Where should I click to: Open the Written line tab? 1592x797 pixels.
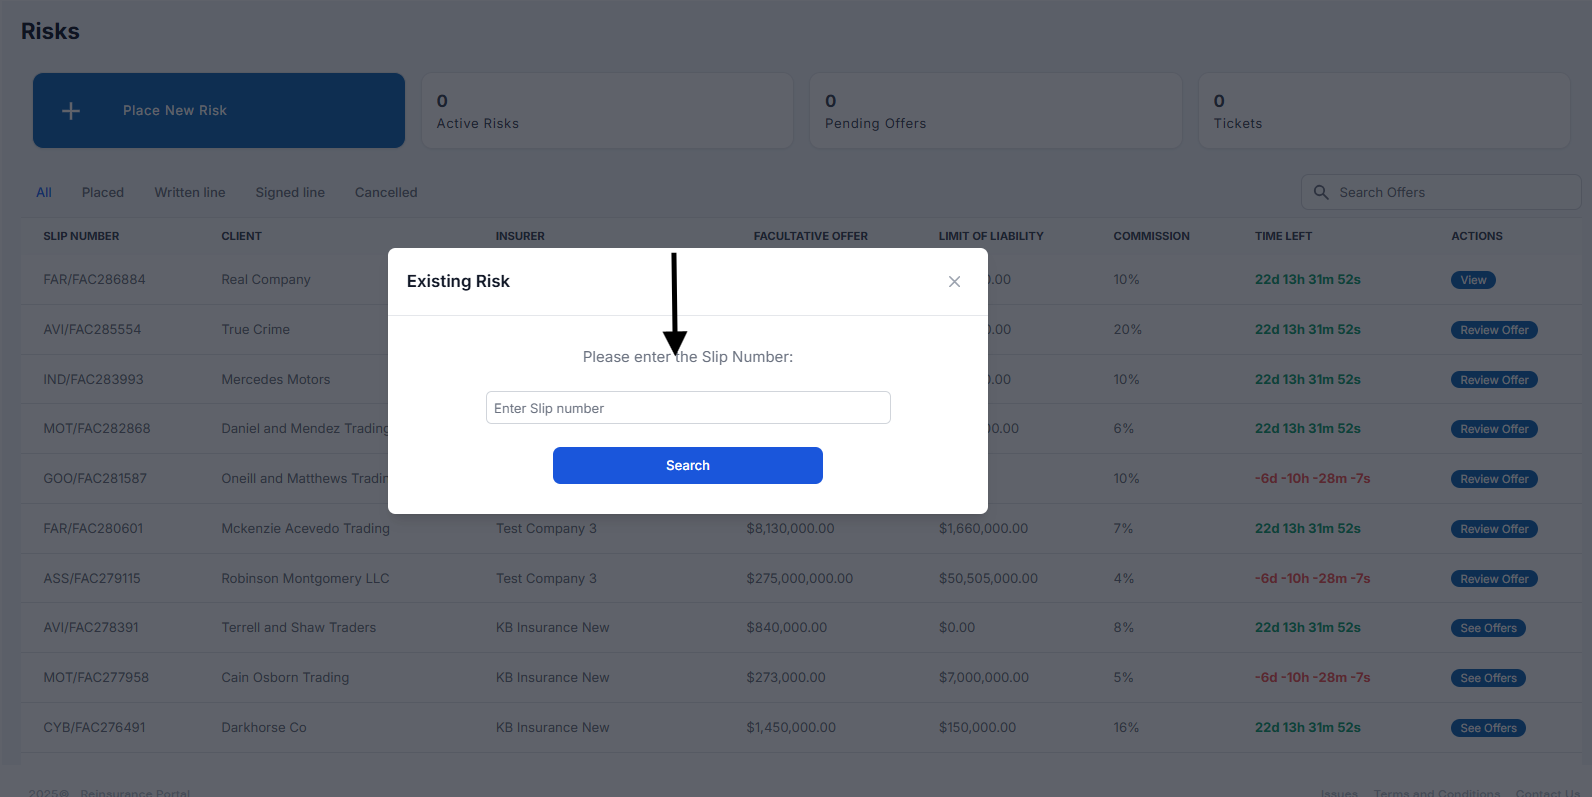[189, 193]
